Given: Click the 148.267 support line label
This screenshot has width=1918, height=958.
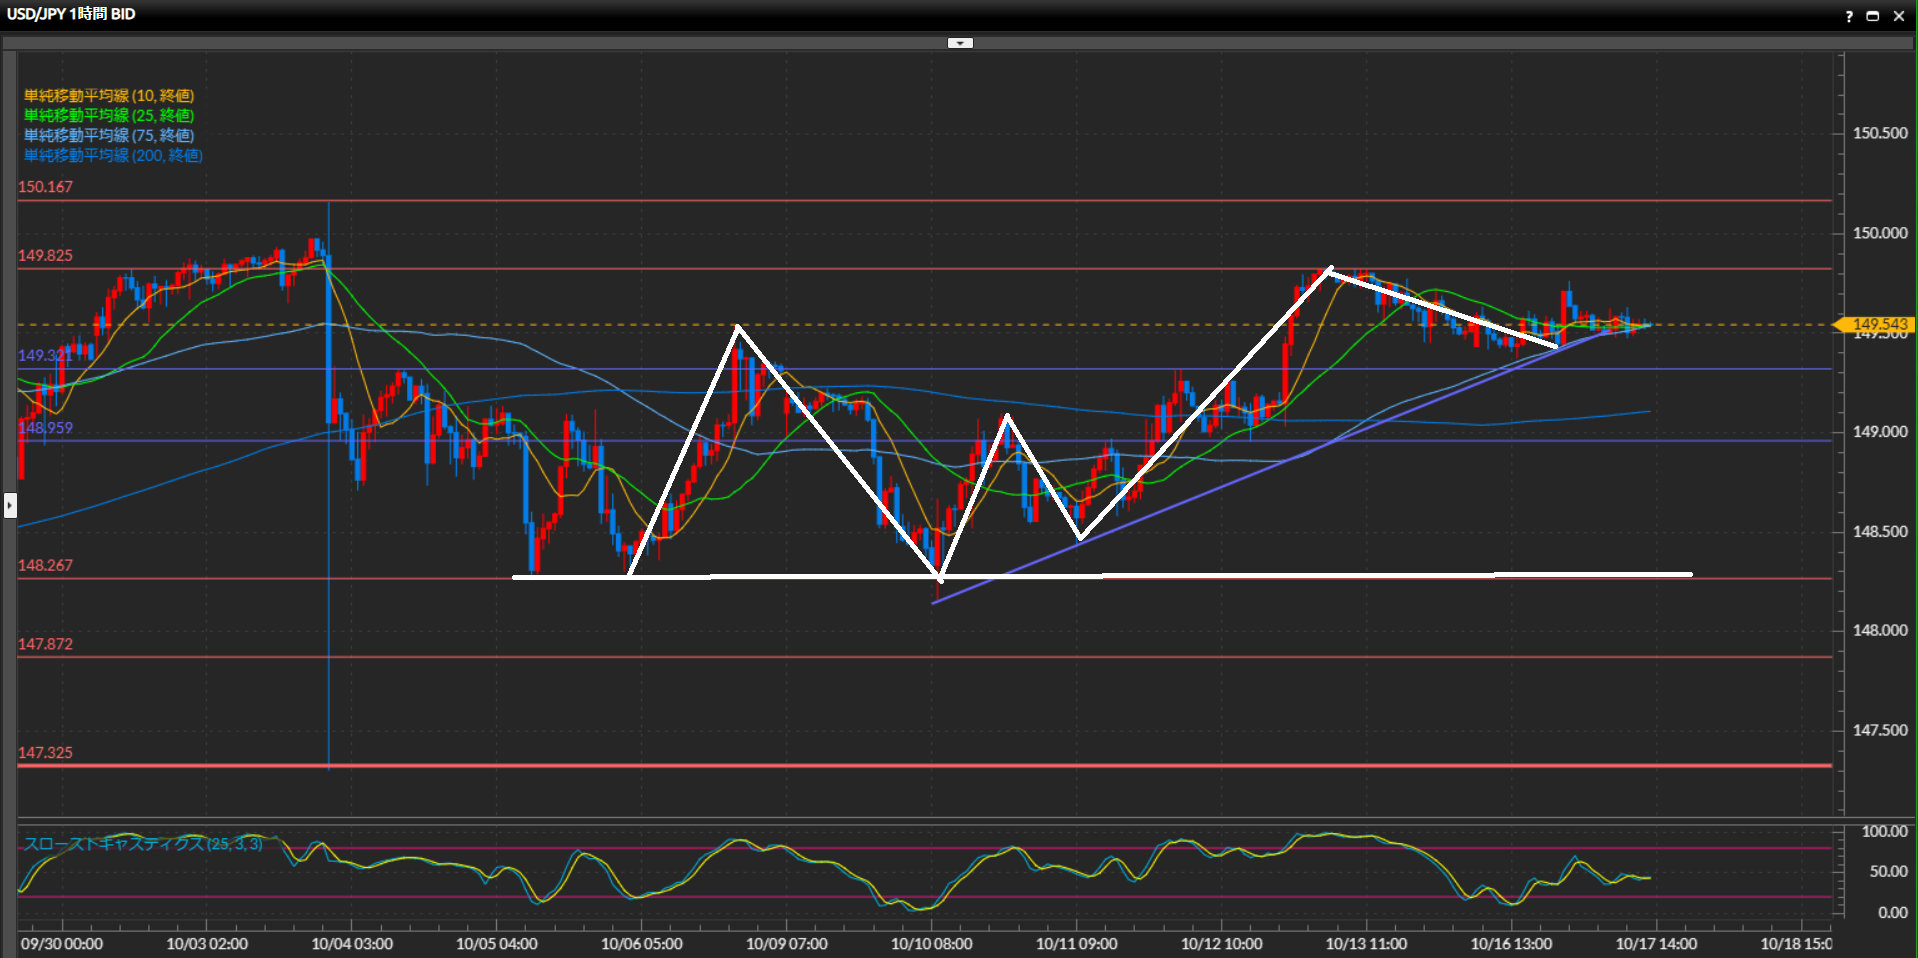Looking at the screenshot, I should pos(45,566).
